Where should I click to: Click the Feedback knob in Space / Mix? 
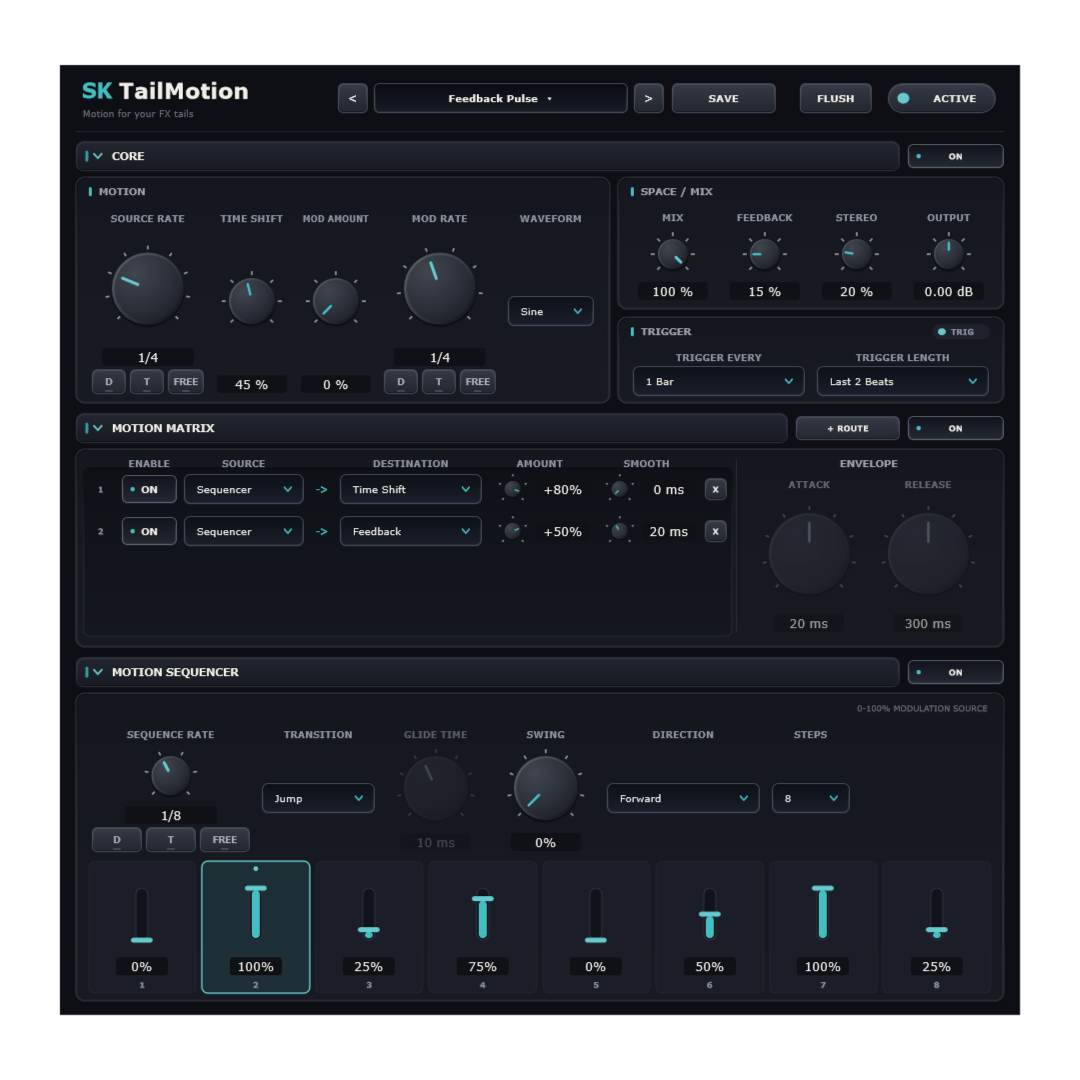[x=765, y=254]
